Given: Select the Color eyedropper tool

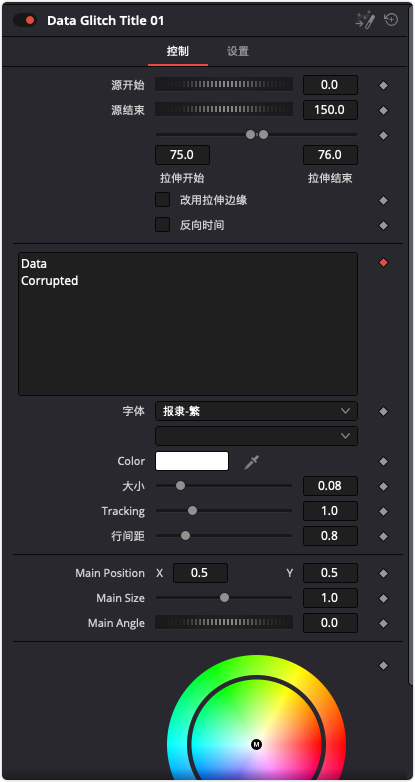Looking at the screenshot, I should click(251, 462).
